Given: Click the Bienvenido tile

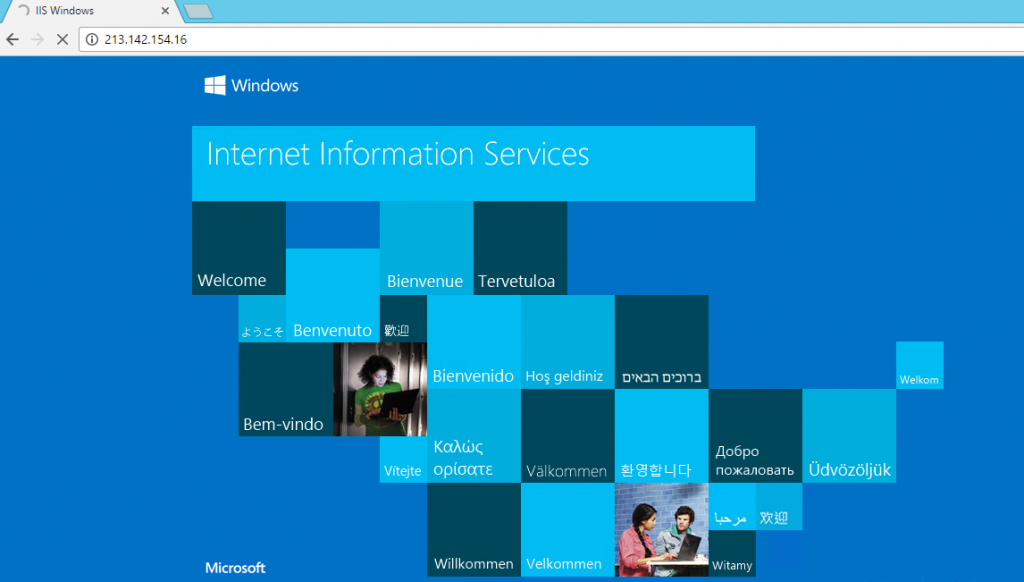Looking at the screenshot, I should click(x=474, y=342).
